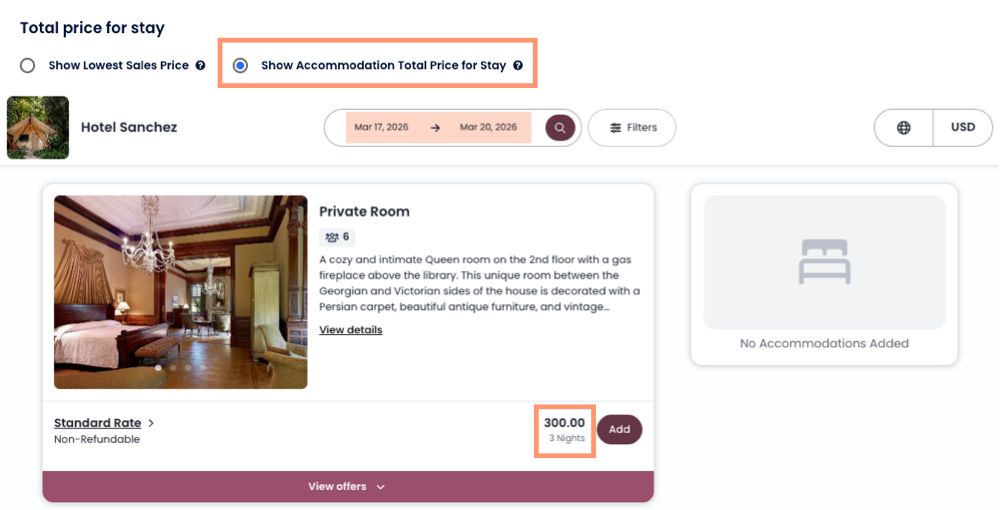Click the search magnifier icon
Screen dimensions: 1000x510
pyautogui.click(x=560, y=128)
